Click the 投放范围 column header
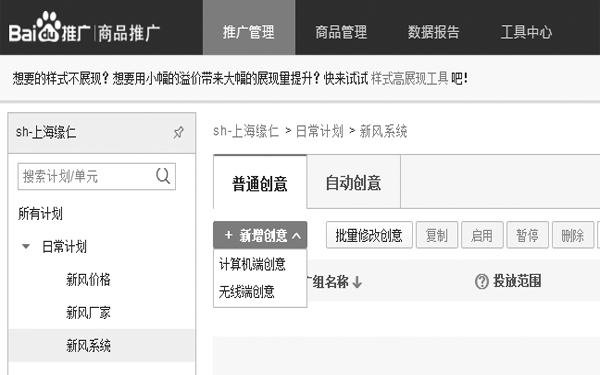Viewport: 600px width, 375px height. tap(517, 281)
